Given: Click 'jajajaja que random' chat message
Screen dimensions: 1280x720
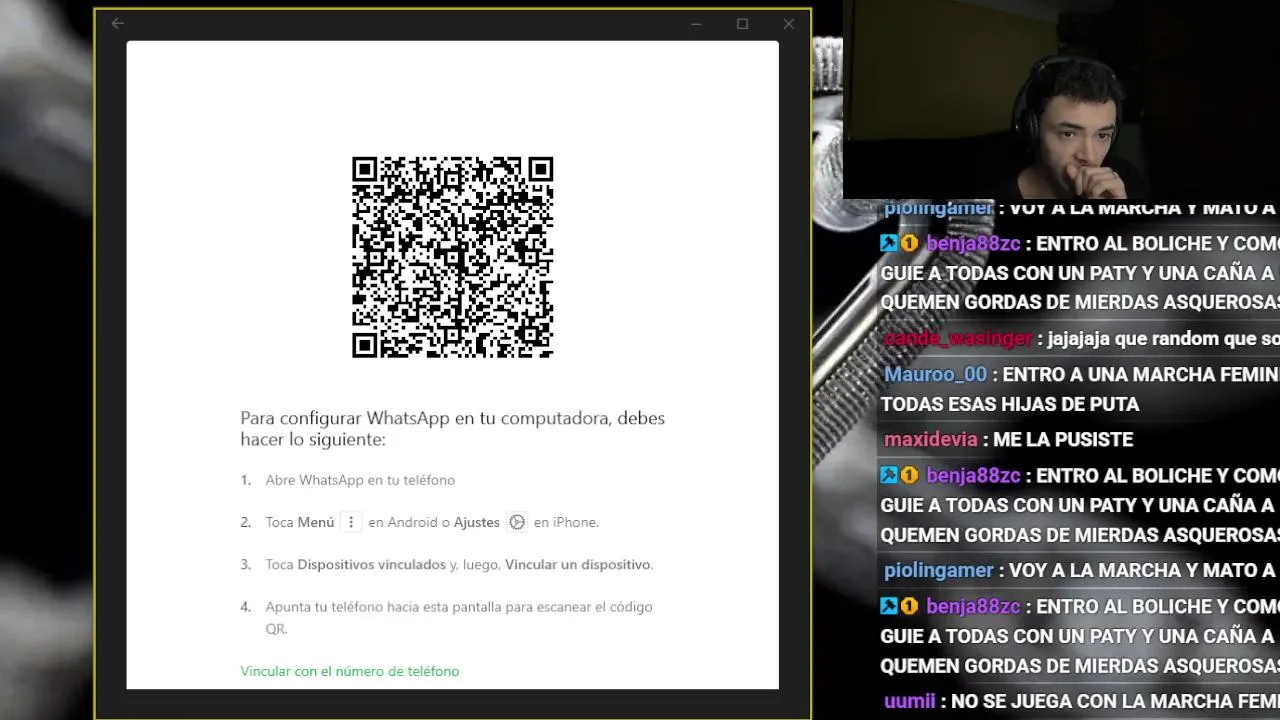Looking at the screenshot, I should 1163,338.
